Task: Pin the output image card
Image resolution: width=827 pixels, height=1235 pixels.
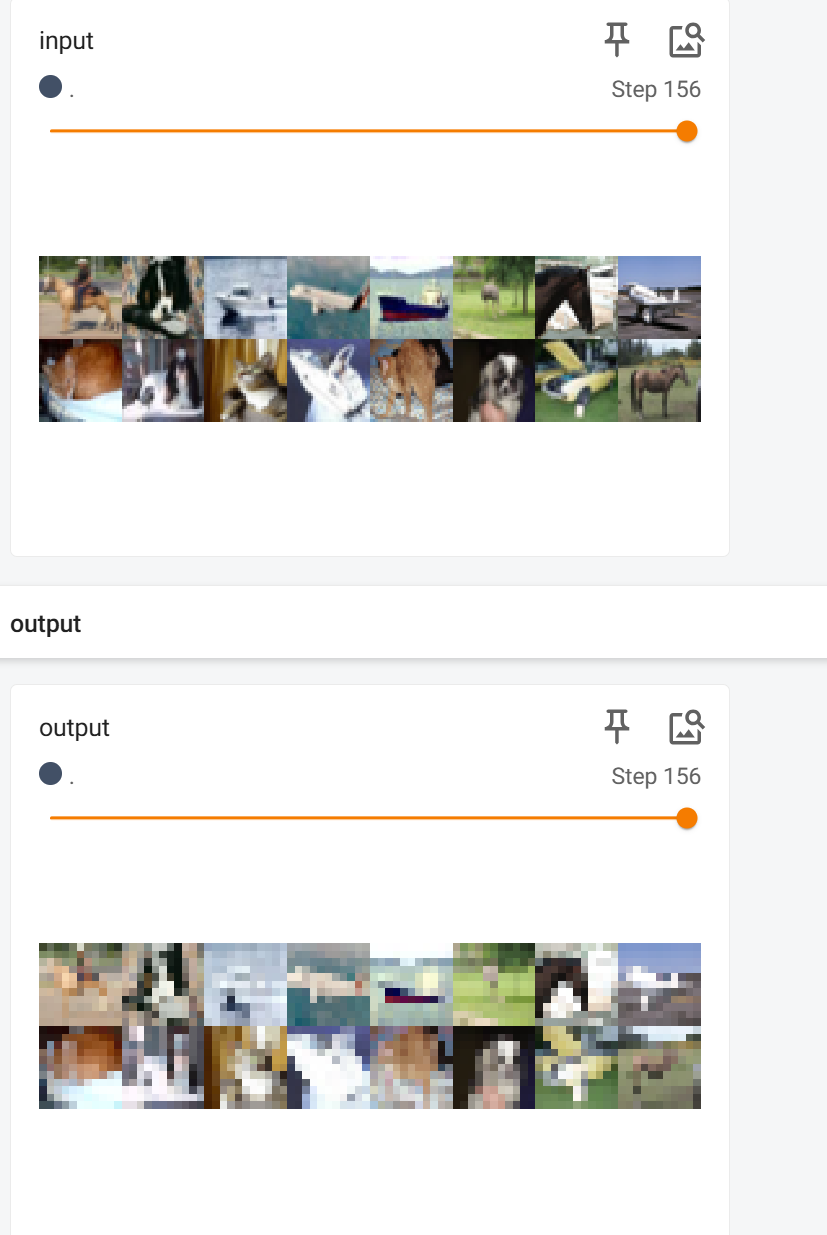Action: pos(617,727)
